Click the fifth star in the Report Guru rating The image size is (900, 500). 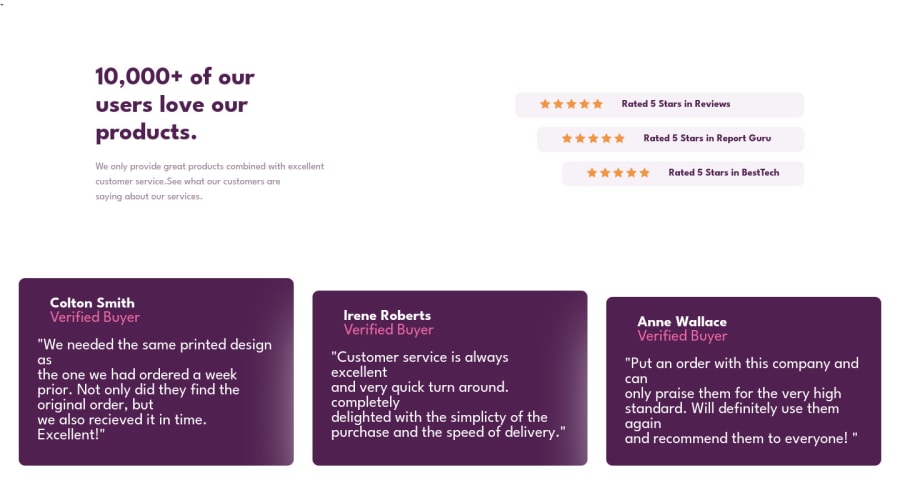619,138
